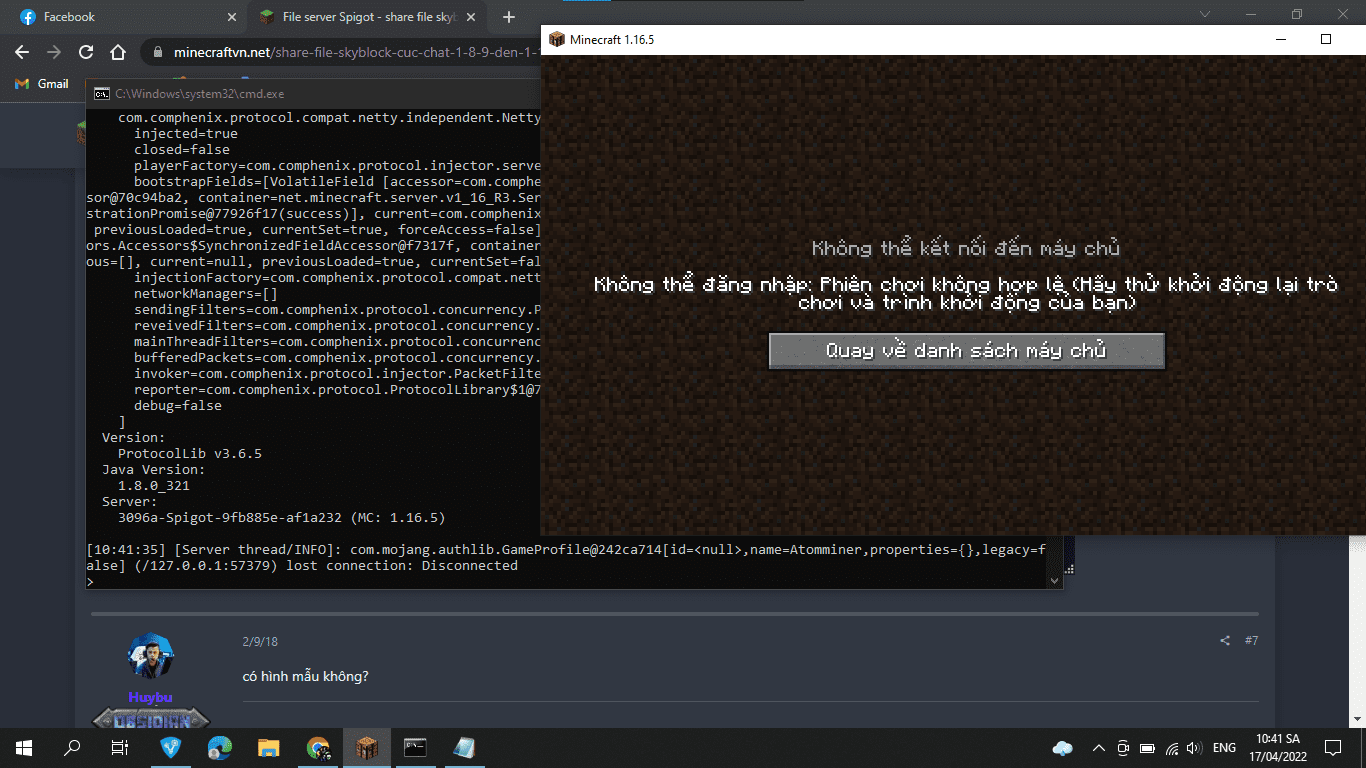Open Wi-Fi network settings from the tray
Image resolution: width=1366 pixels, height=768 pixels.
(1170, 748)
